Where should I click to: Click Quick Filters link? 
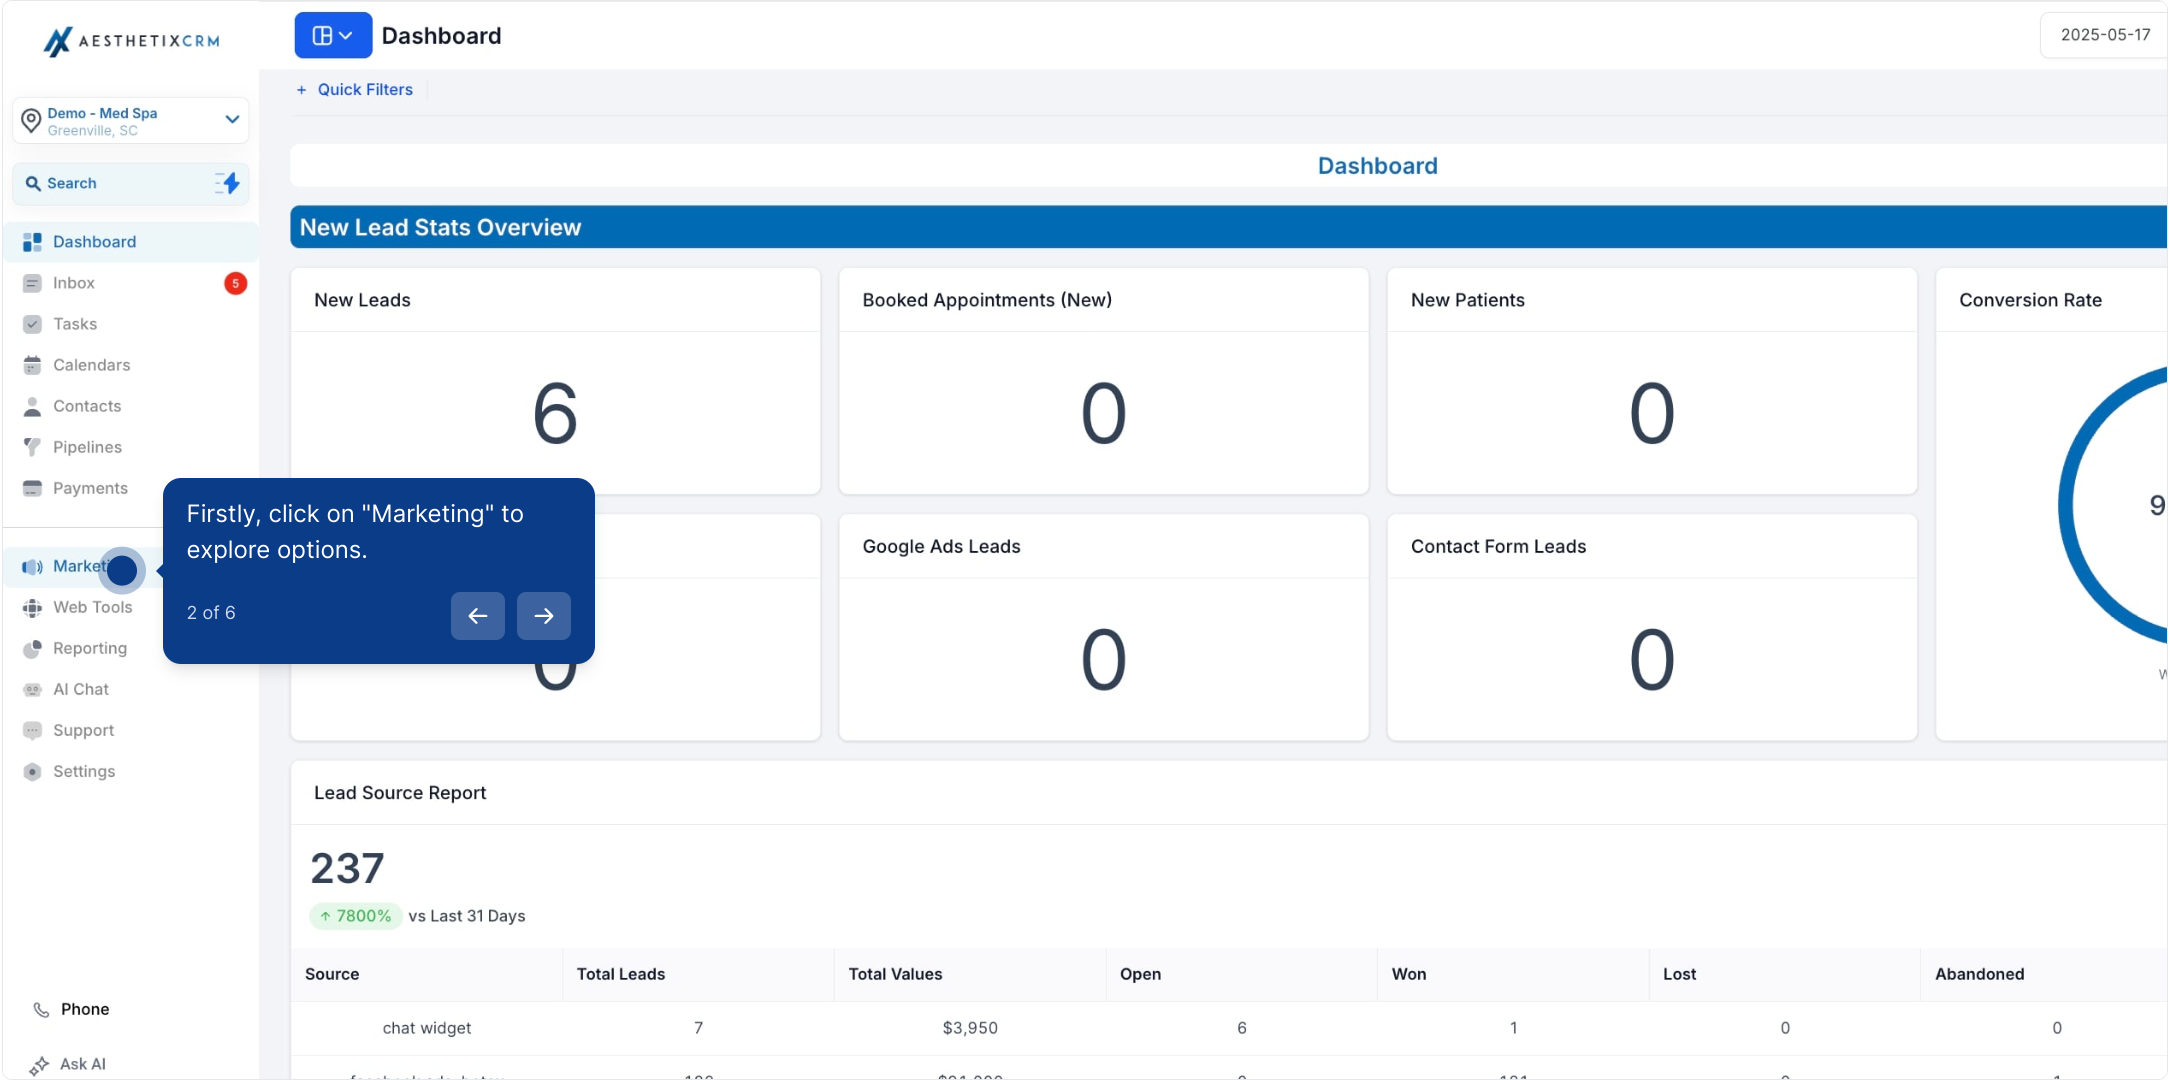[x=365, y=89]
